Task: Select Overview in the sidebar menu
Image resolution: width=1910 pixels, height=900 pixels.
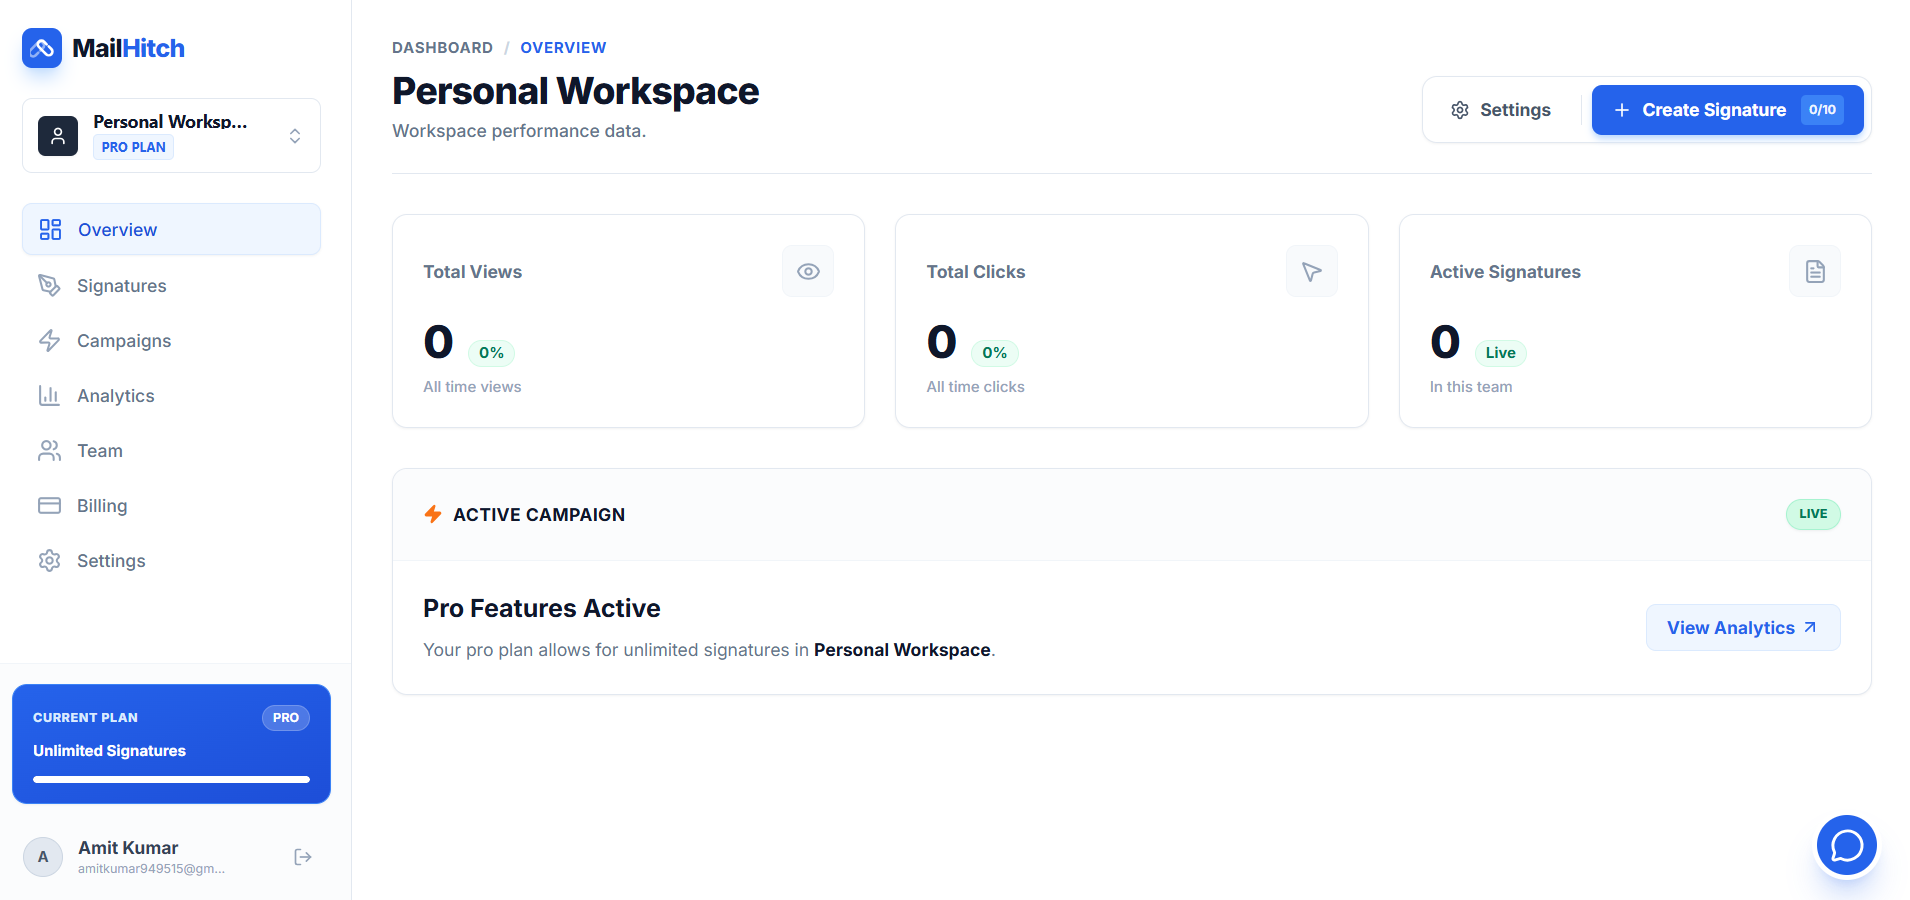Action: [x=117, y=229]
